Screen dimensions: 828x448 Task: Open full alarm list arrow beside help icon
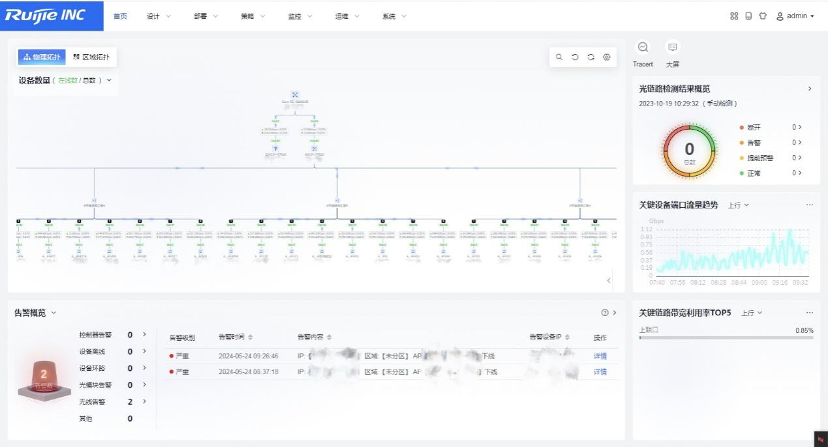coord(615,313)
